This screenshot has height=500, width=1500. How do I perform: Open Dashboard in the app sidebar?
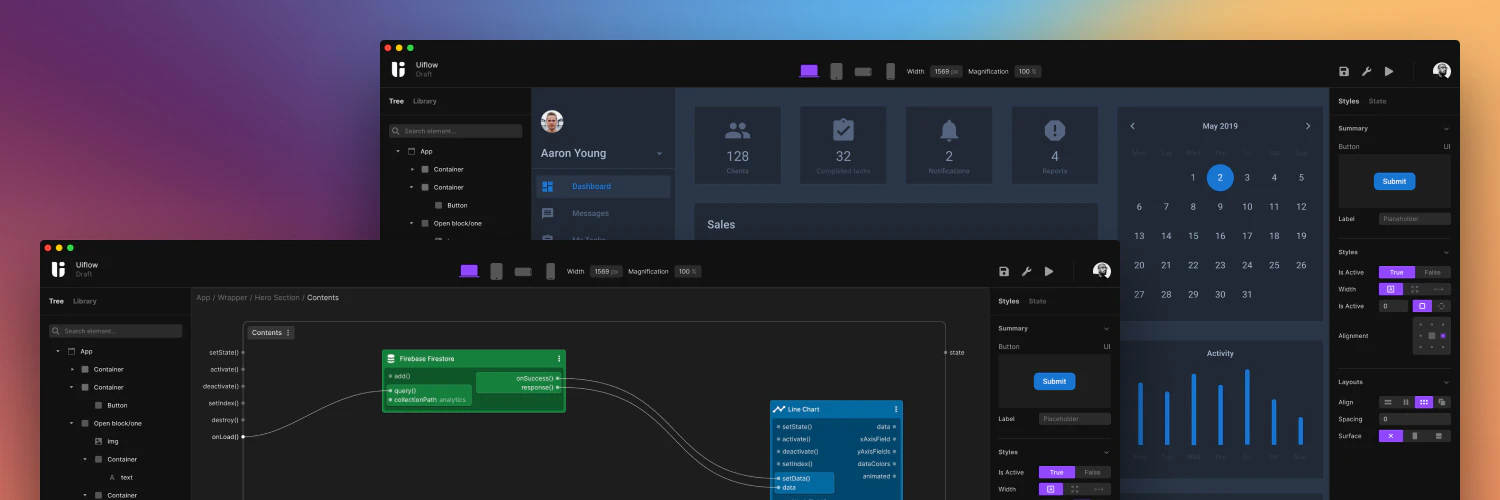(604, 187)
